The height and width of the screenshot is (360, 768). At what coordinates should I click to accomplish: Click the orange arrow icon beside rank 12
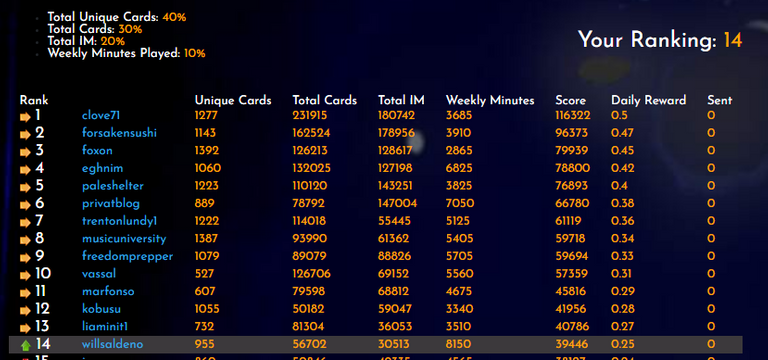point(25,311)
